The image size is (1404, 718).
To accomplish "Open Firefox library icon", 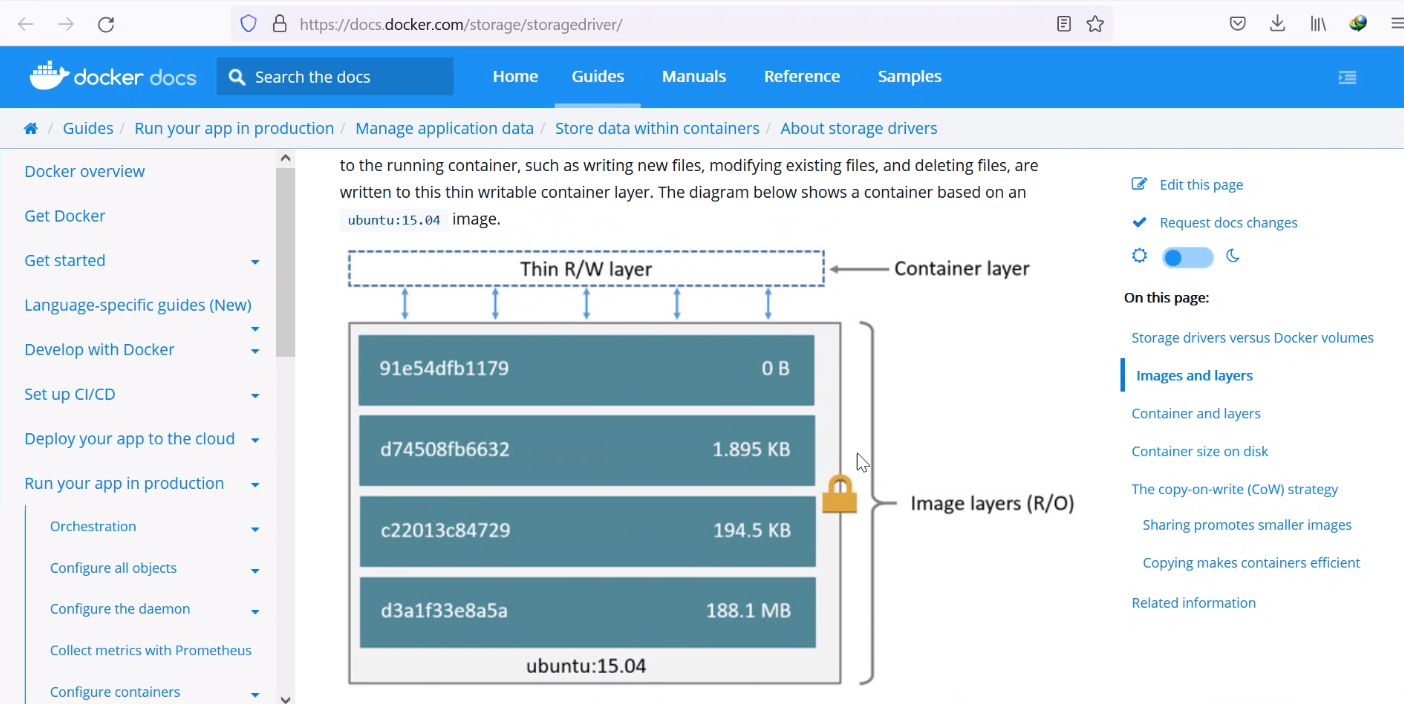I will (x=1318, y=24).
